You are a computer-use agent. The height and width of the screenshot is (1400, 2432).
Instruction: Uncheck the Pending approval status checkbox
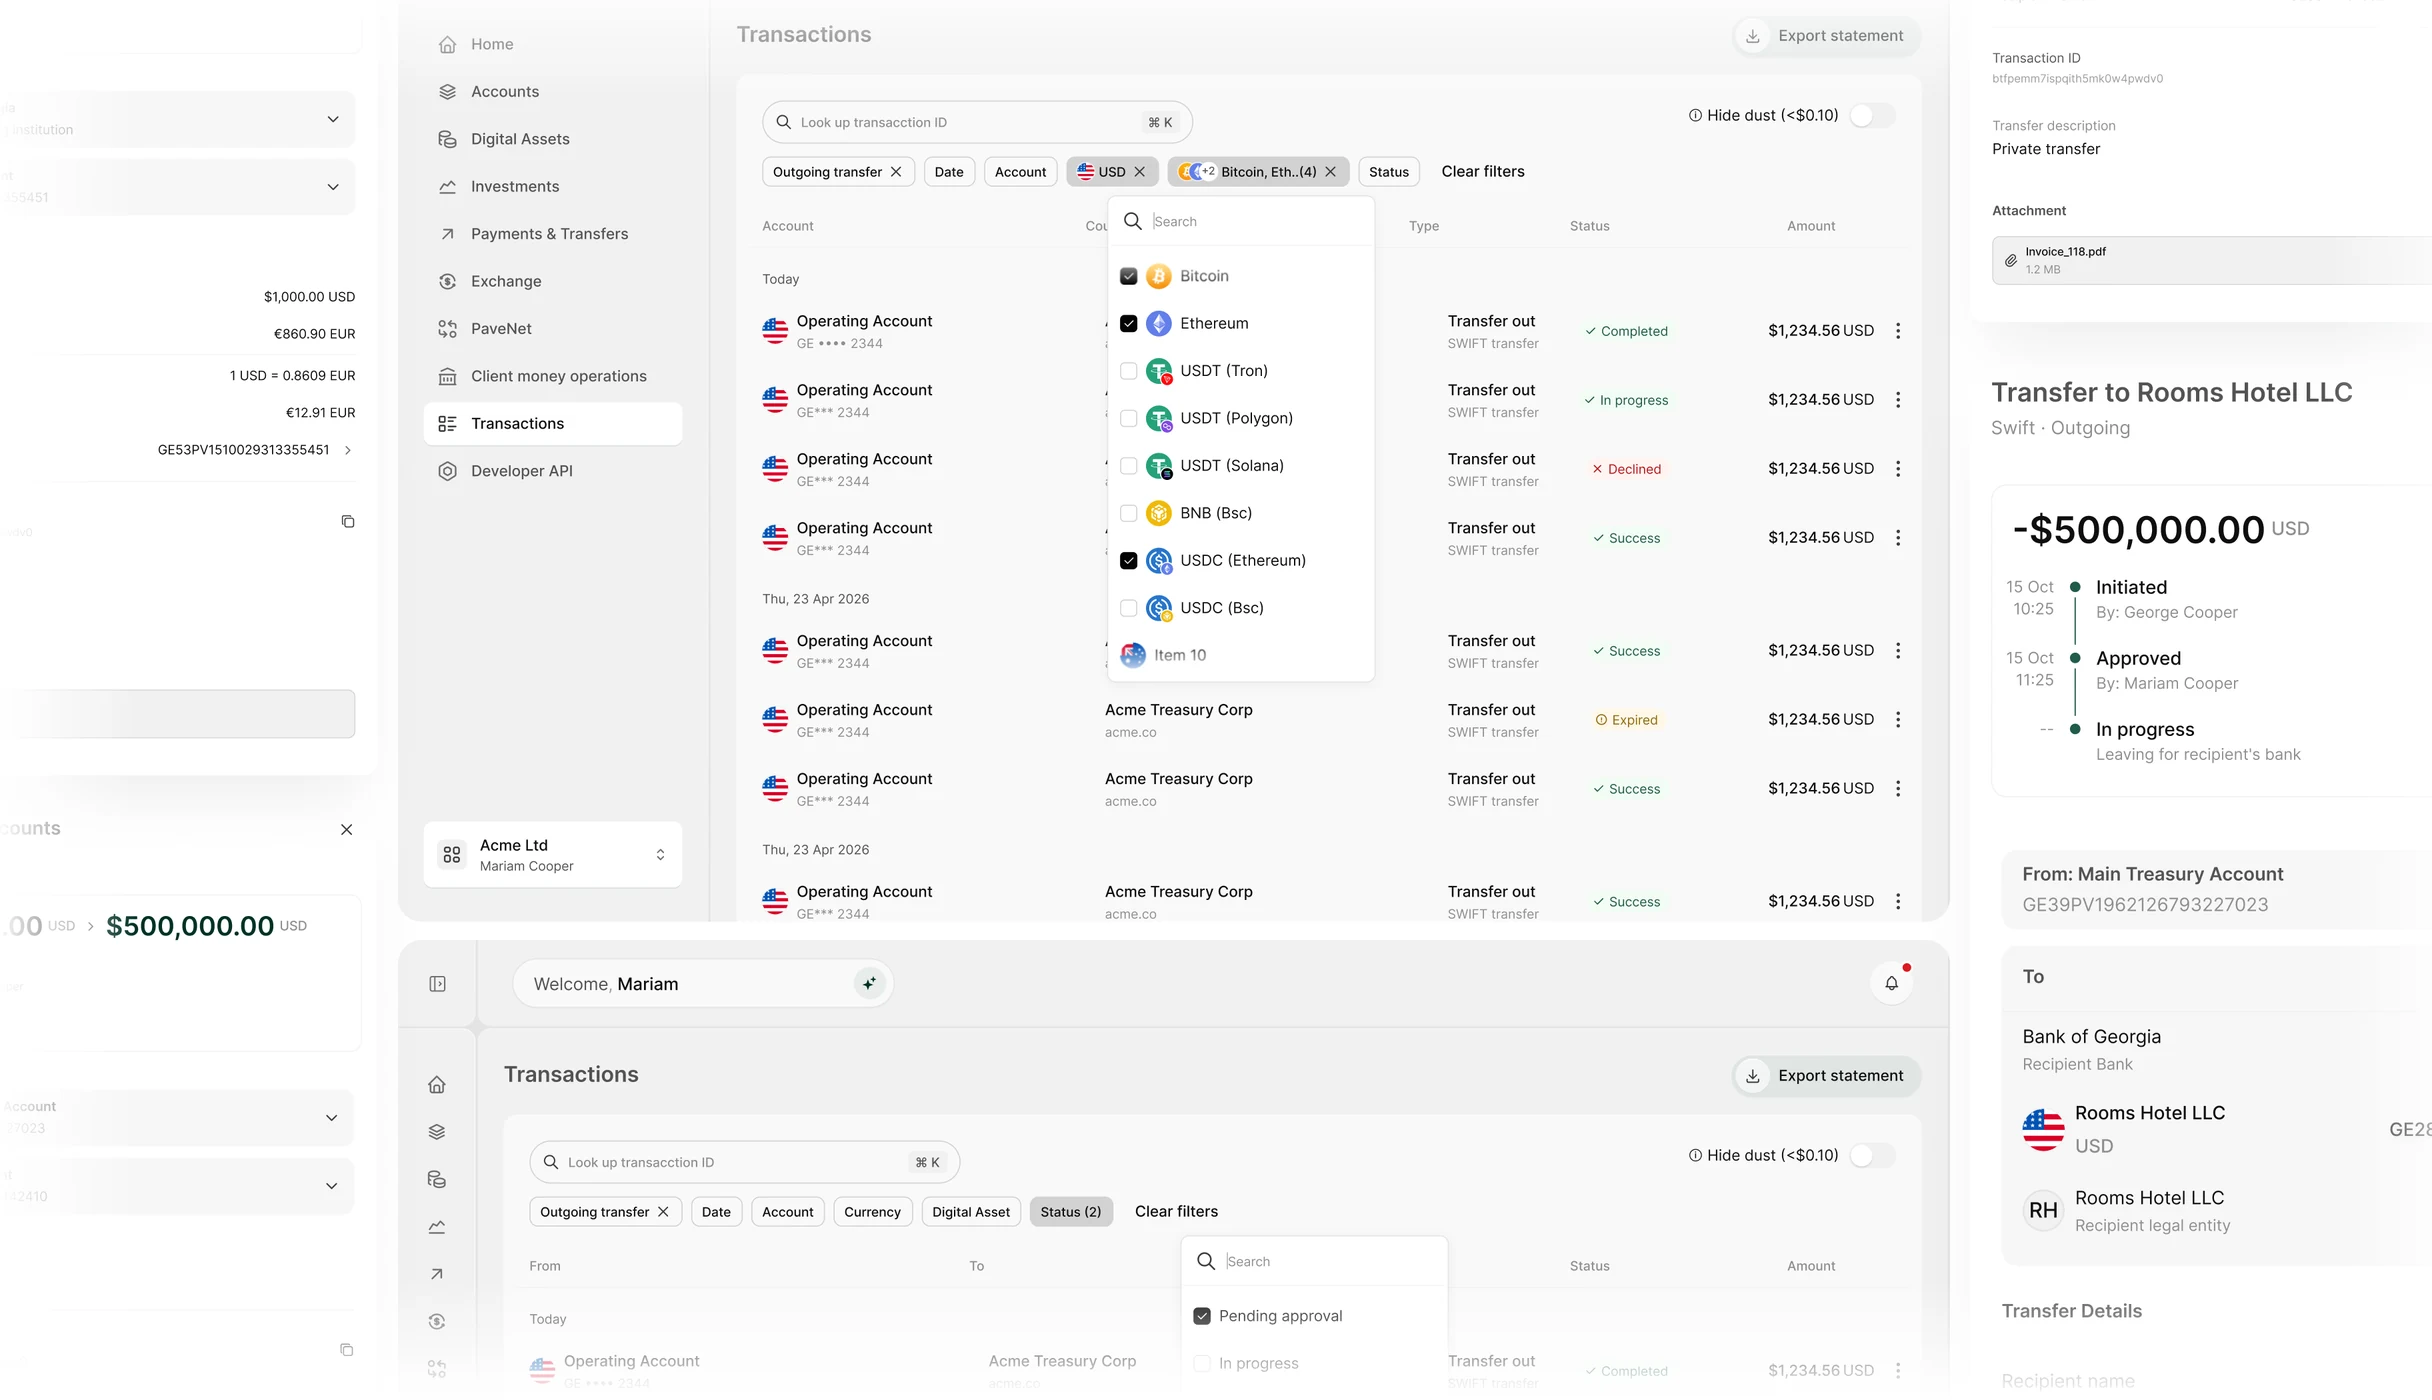[x=1202, y=1316]
